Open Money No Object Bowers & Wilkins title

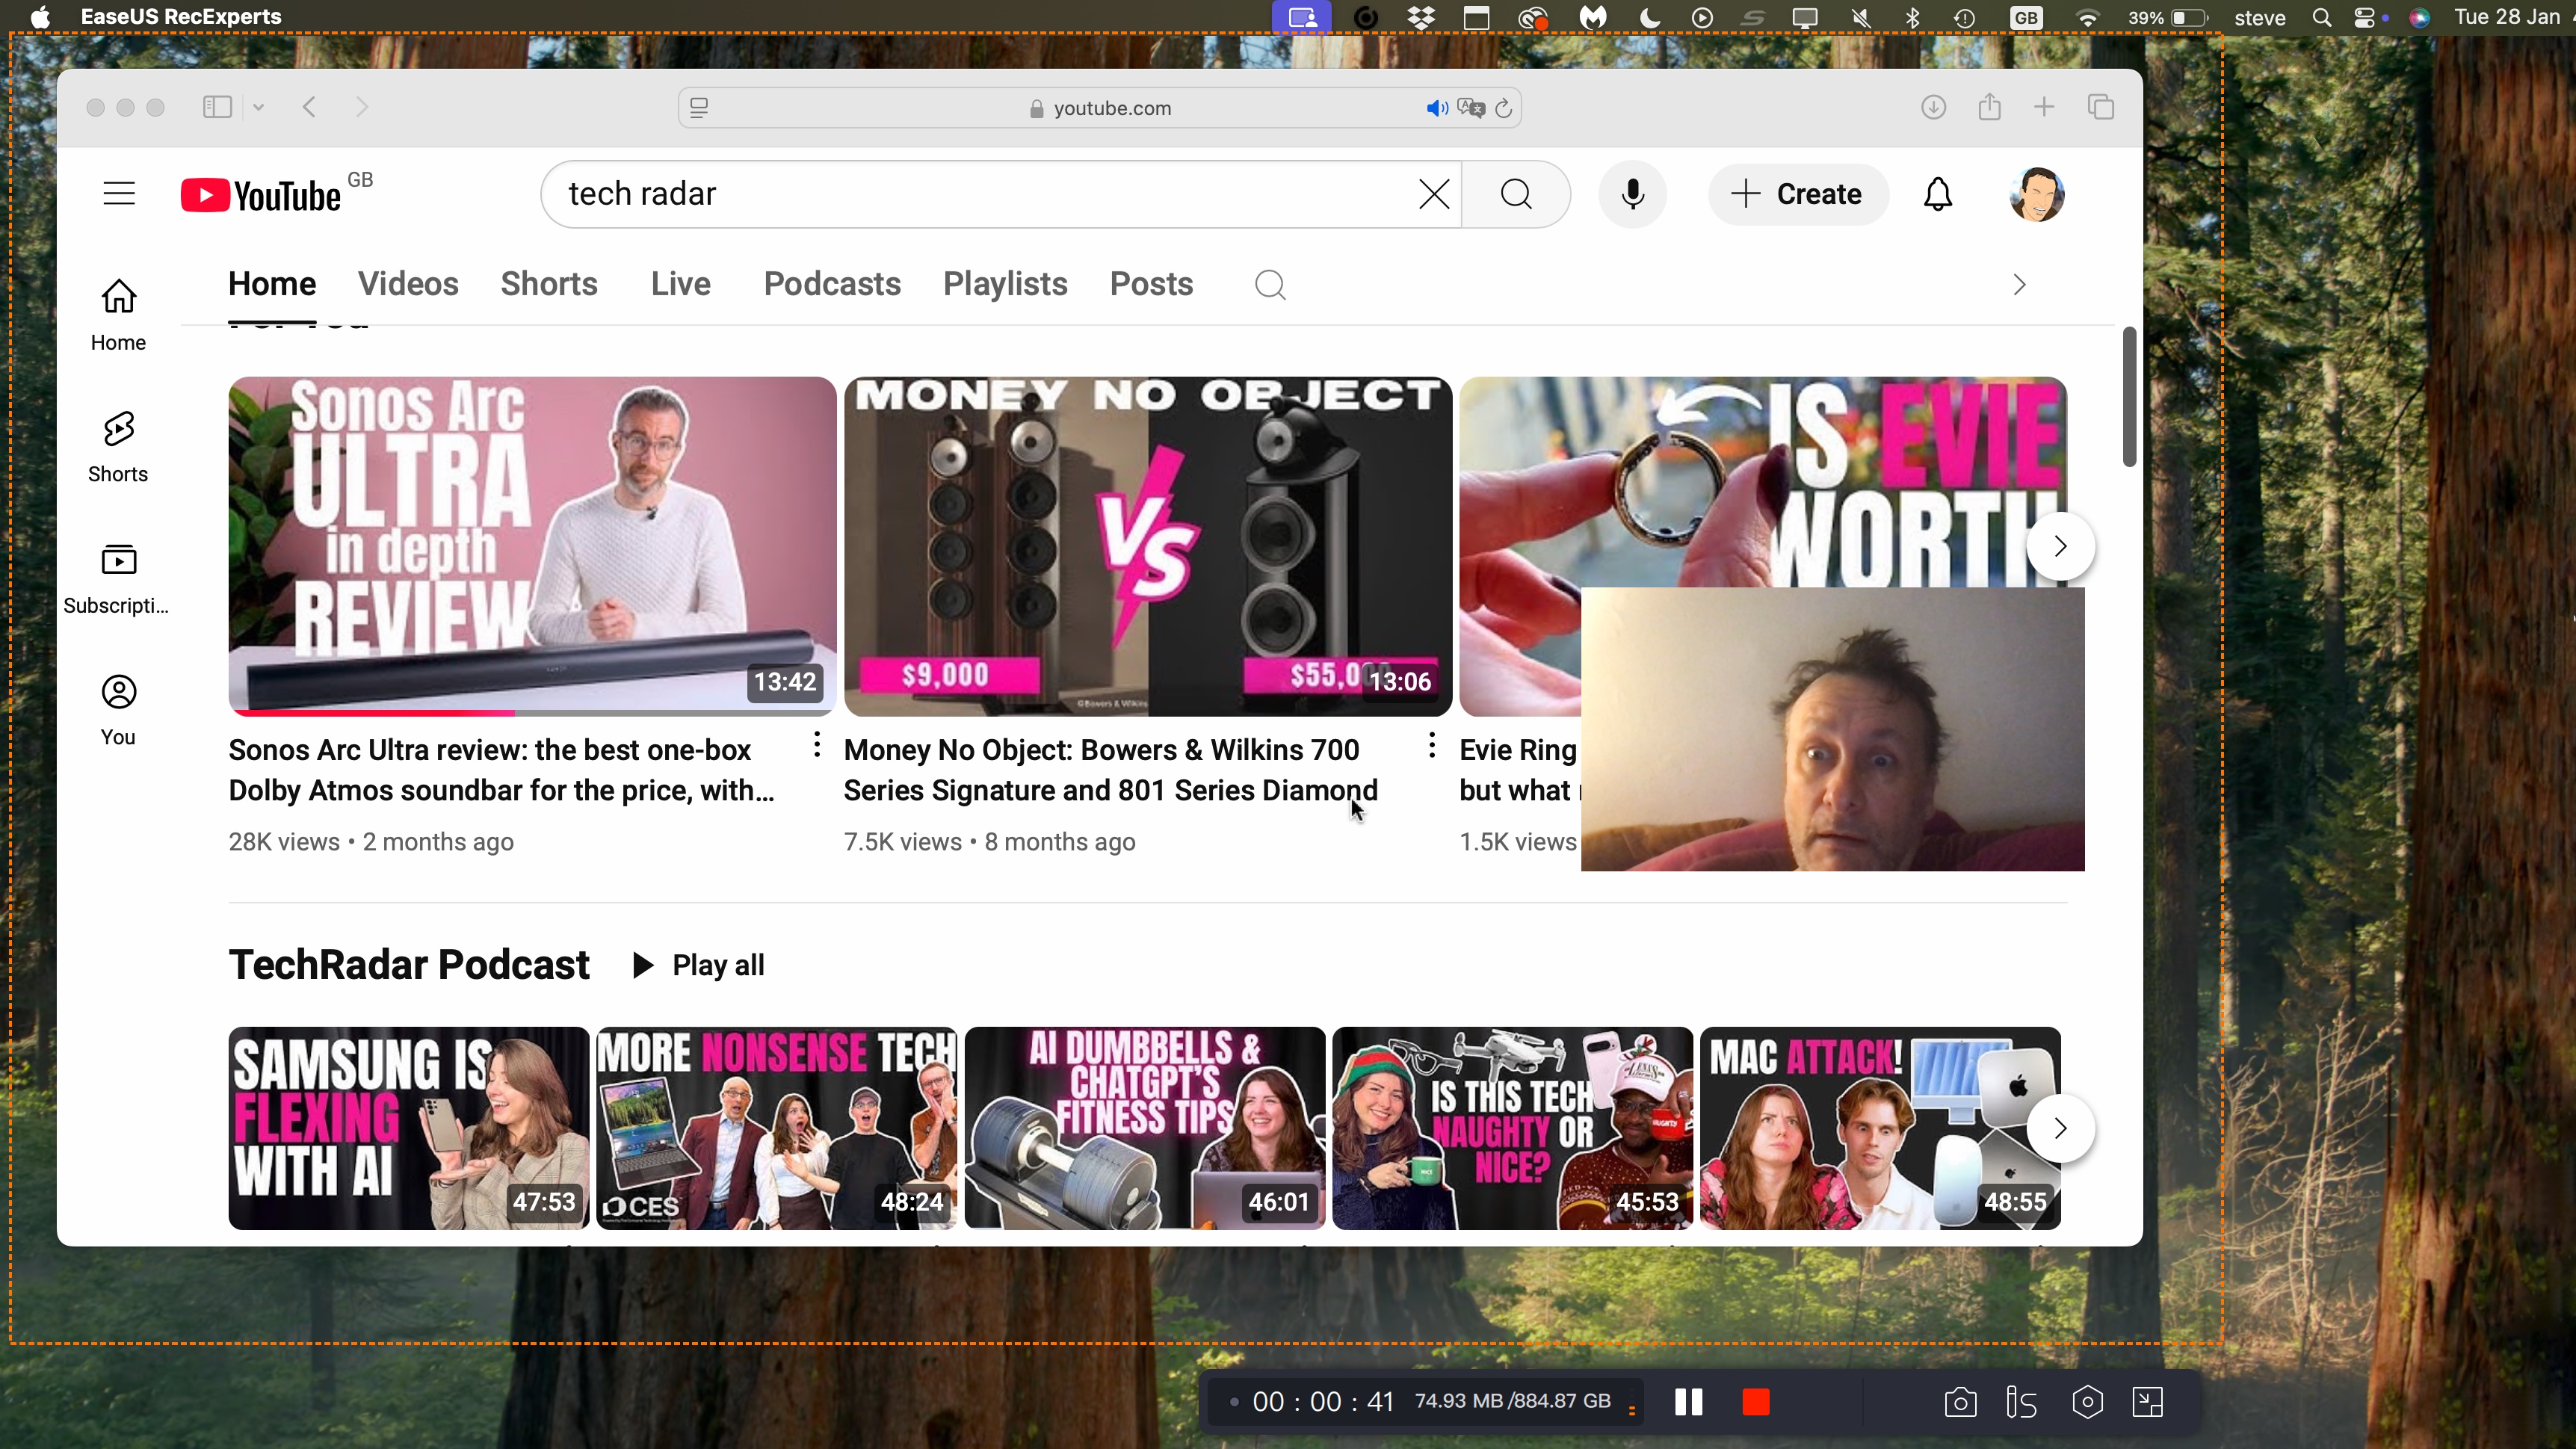coord(1110,770)
